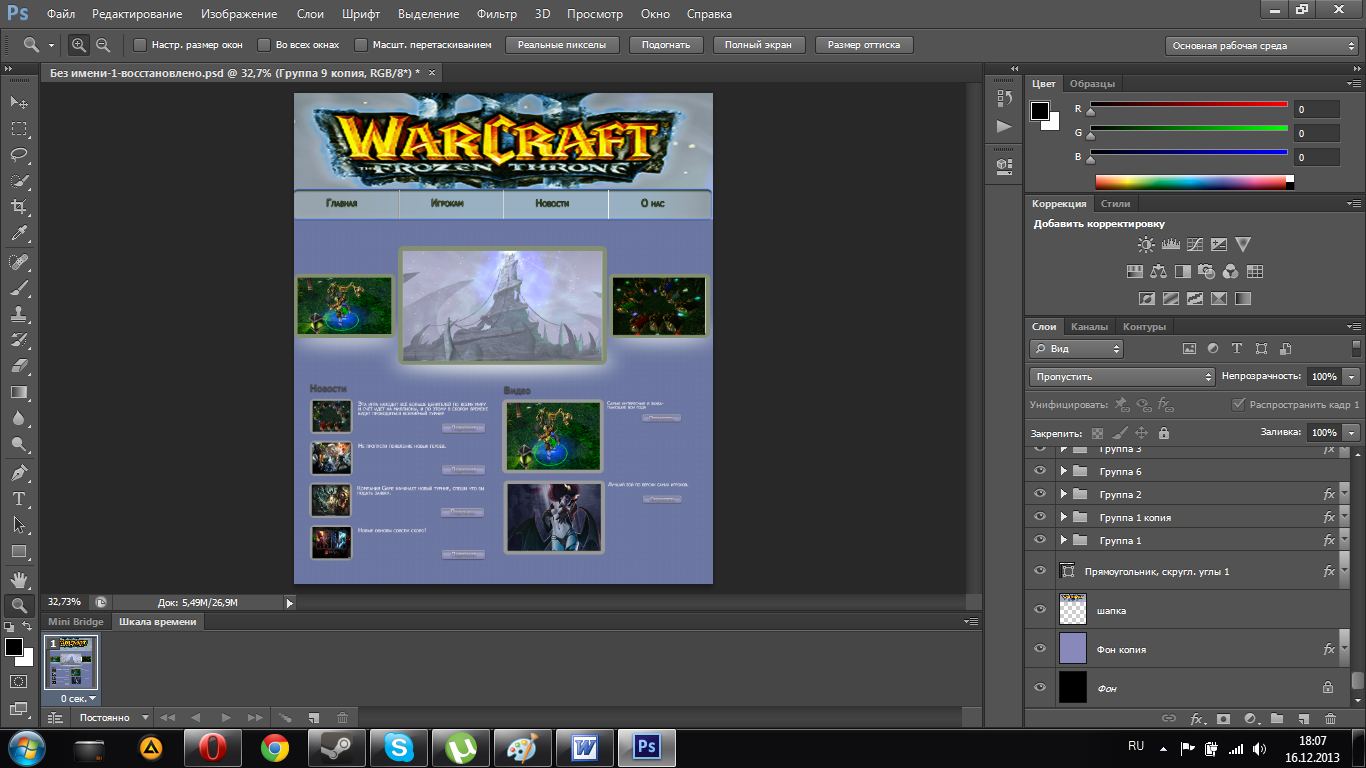Open the opacity 'Непрозрачность' dropdown arrow

click(1352, 377)
